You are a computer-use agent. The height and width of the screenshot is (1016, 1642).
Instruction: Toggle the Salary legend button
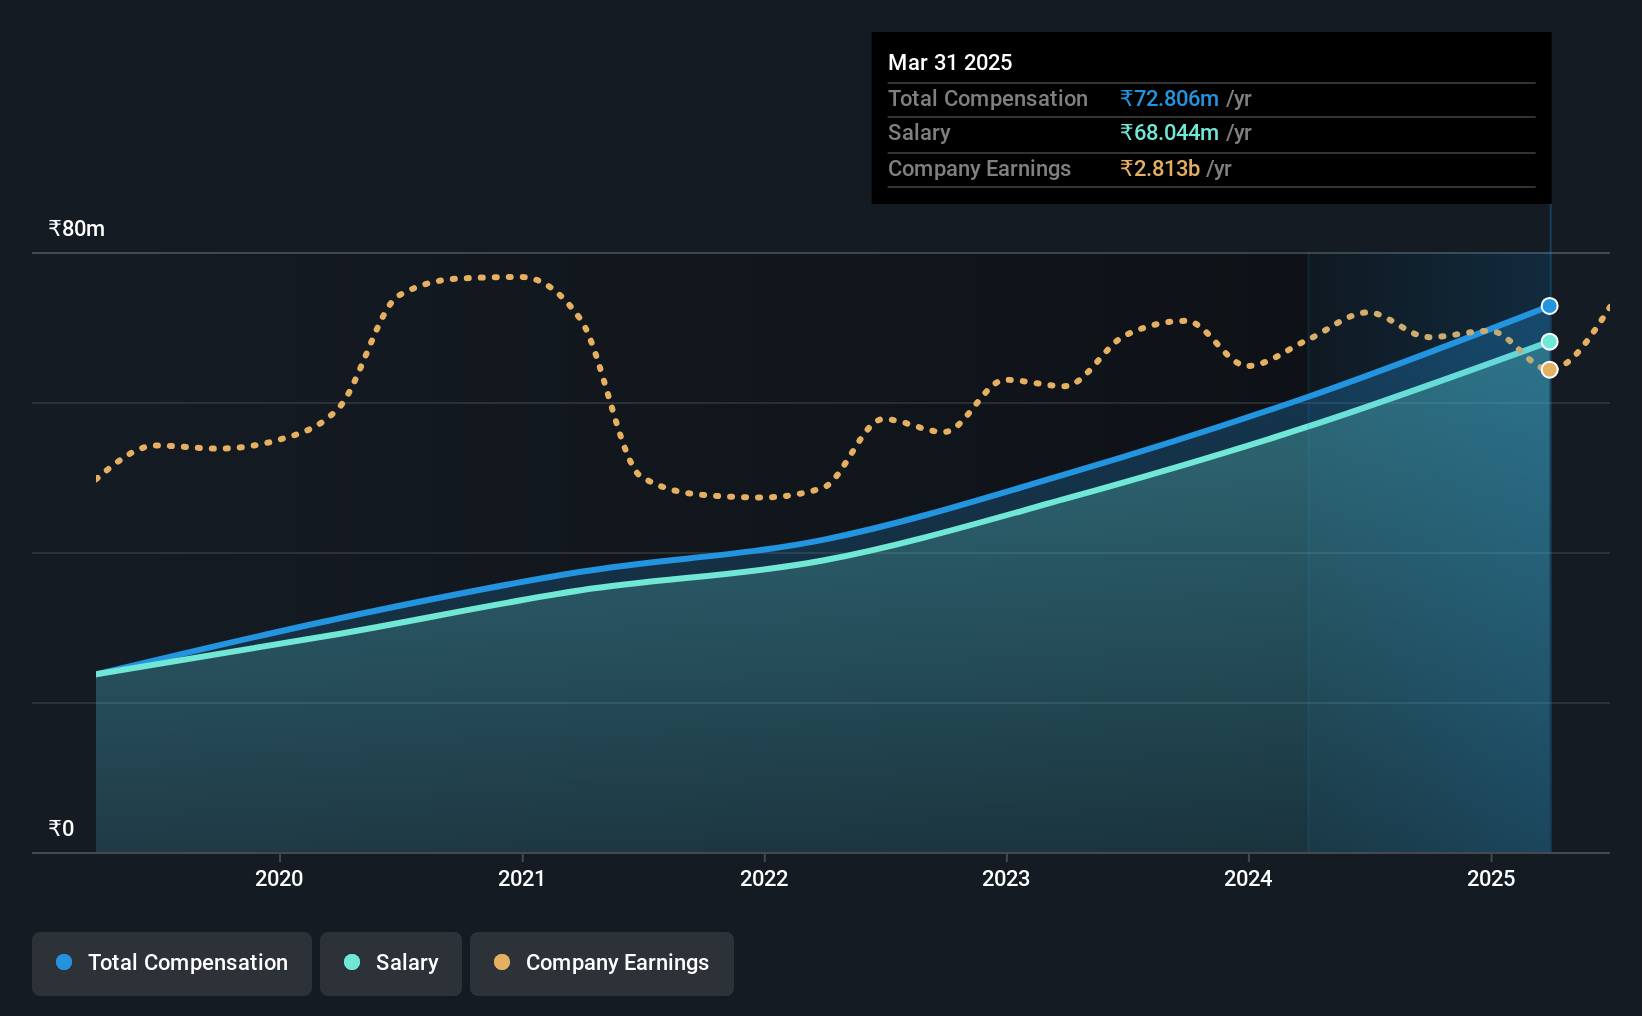click(391, 963)
